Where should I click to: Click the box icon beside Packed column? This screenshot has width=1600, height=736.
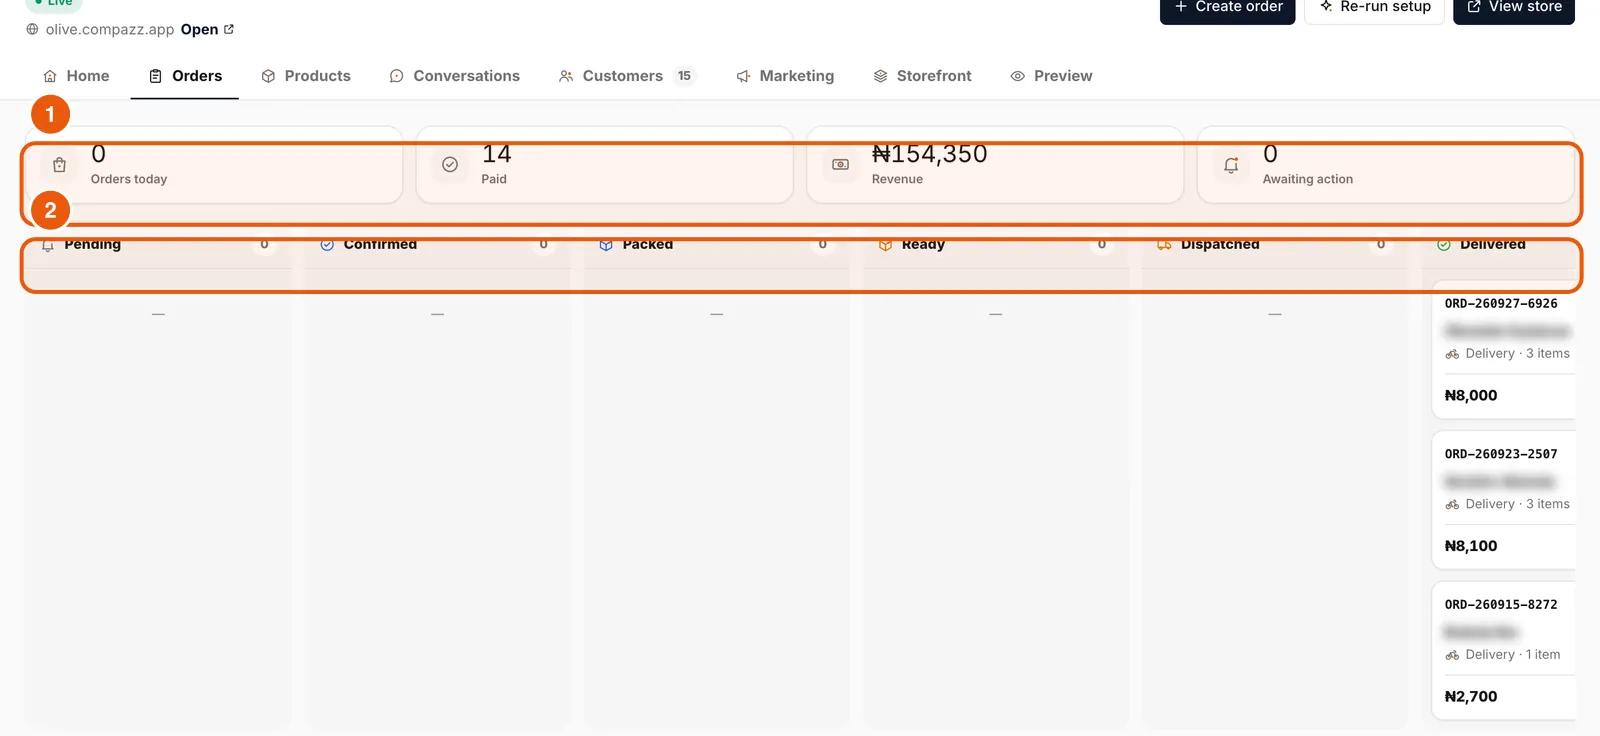coord(606,245)
